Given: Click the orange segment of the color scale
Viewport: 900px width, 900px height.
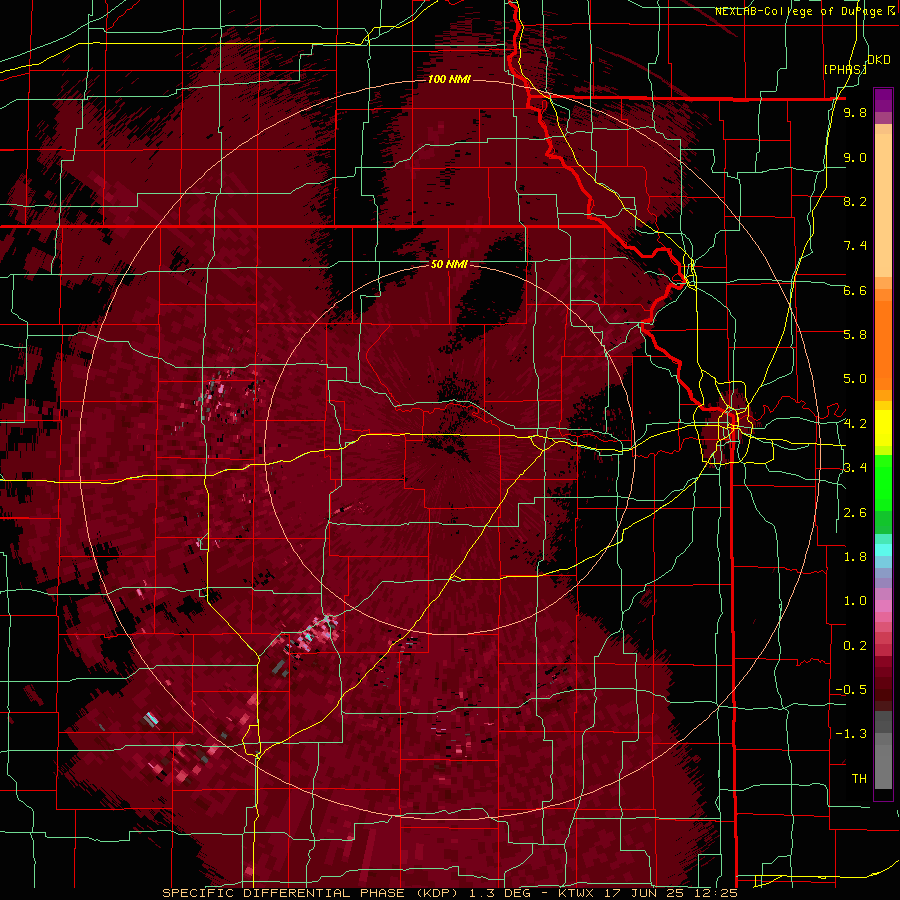Looking at the screenshot, I should (883, 344).
